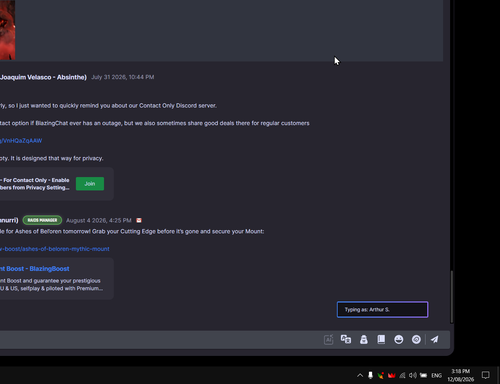Switch the ENG input language
Viewport: 500px width, 384px height.
pos(436,375)
